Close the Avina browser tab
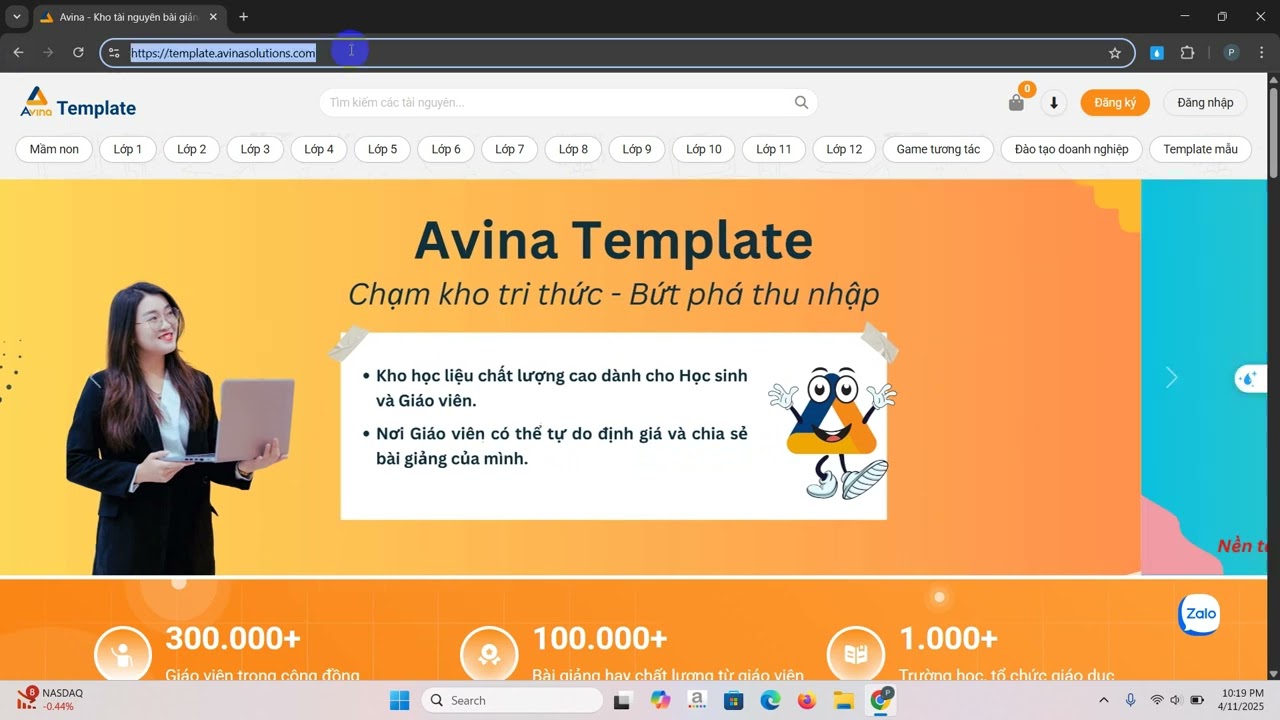1280x720 pixels. [x=213, y=17]
